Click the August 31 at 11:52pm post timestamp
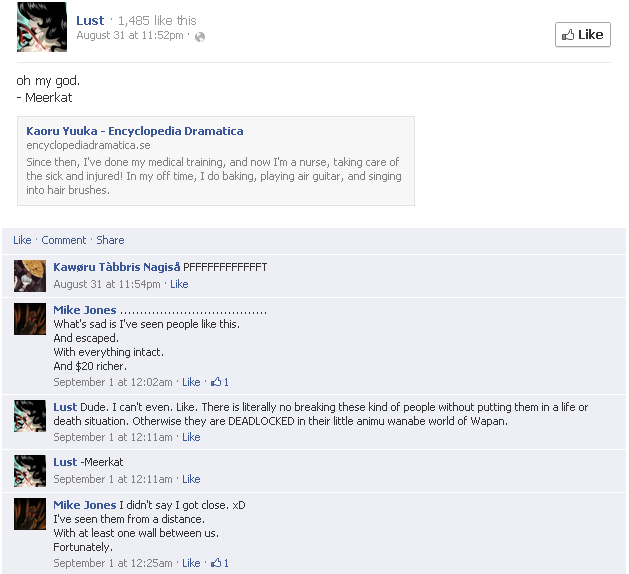 130,35
